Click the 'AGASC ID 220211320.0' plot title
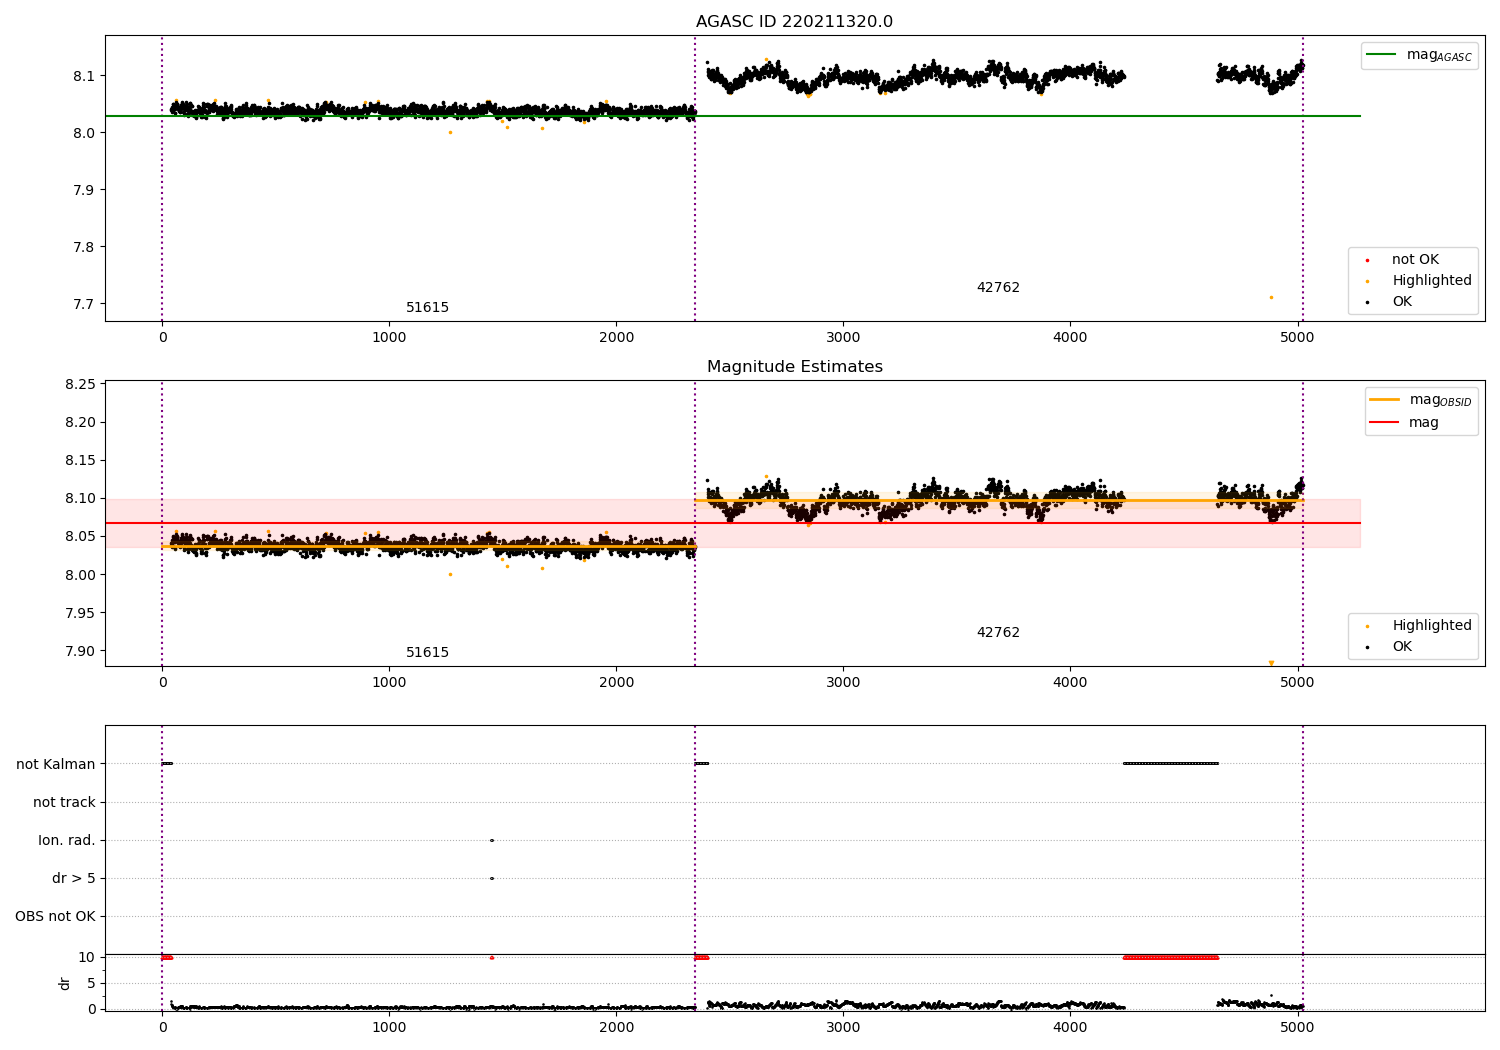Viewport: 1500px width, 1050px height. (794, 22)
